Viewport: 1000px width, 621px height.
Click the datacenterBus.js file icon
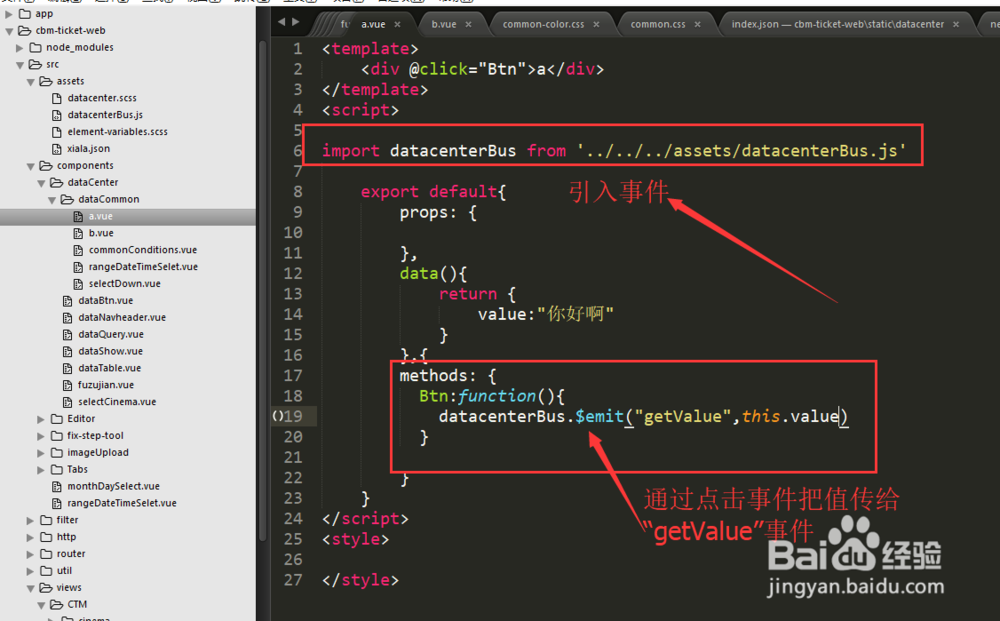coord(57,115)
